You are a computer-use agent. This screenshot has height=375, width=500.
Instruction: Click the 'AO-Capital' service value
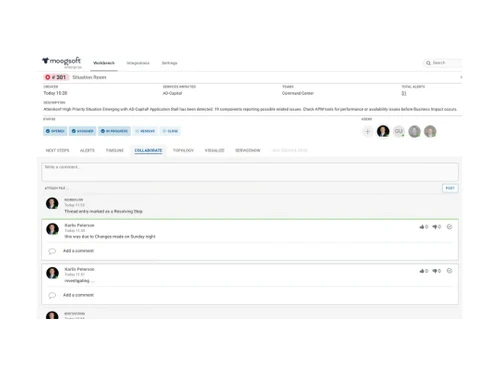pyautogui.click(x=172, y=93)
